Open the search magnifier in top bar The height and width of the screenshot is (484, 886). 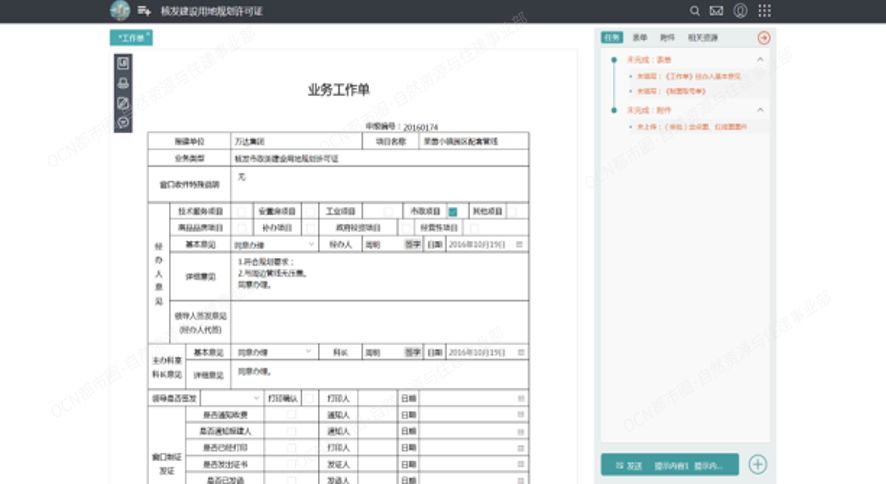(x=694, y=11)
